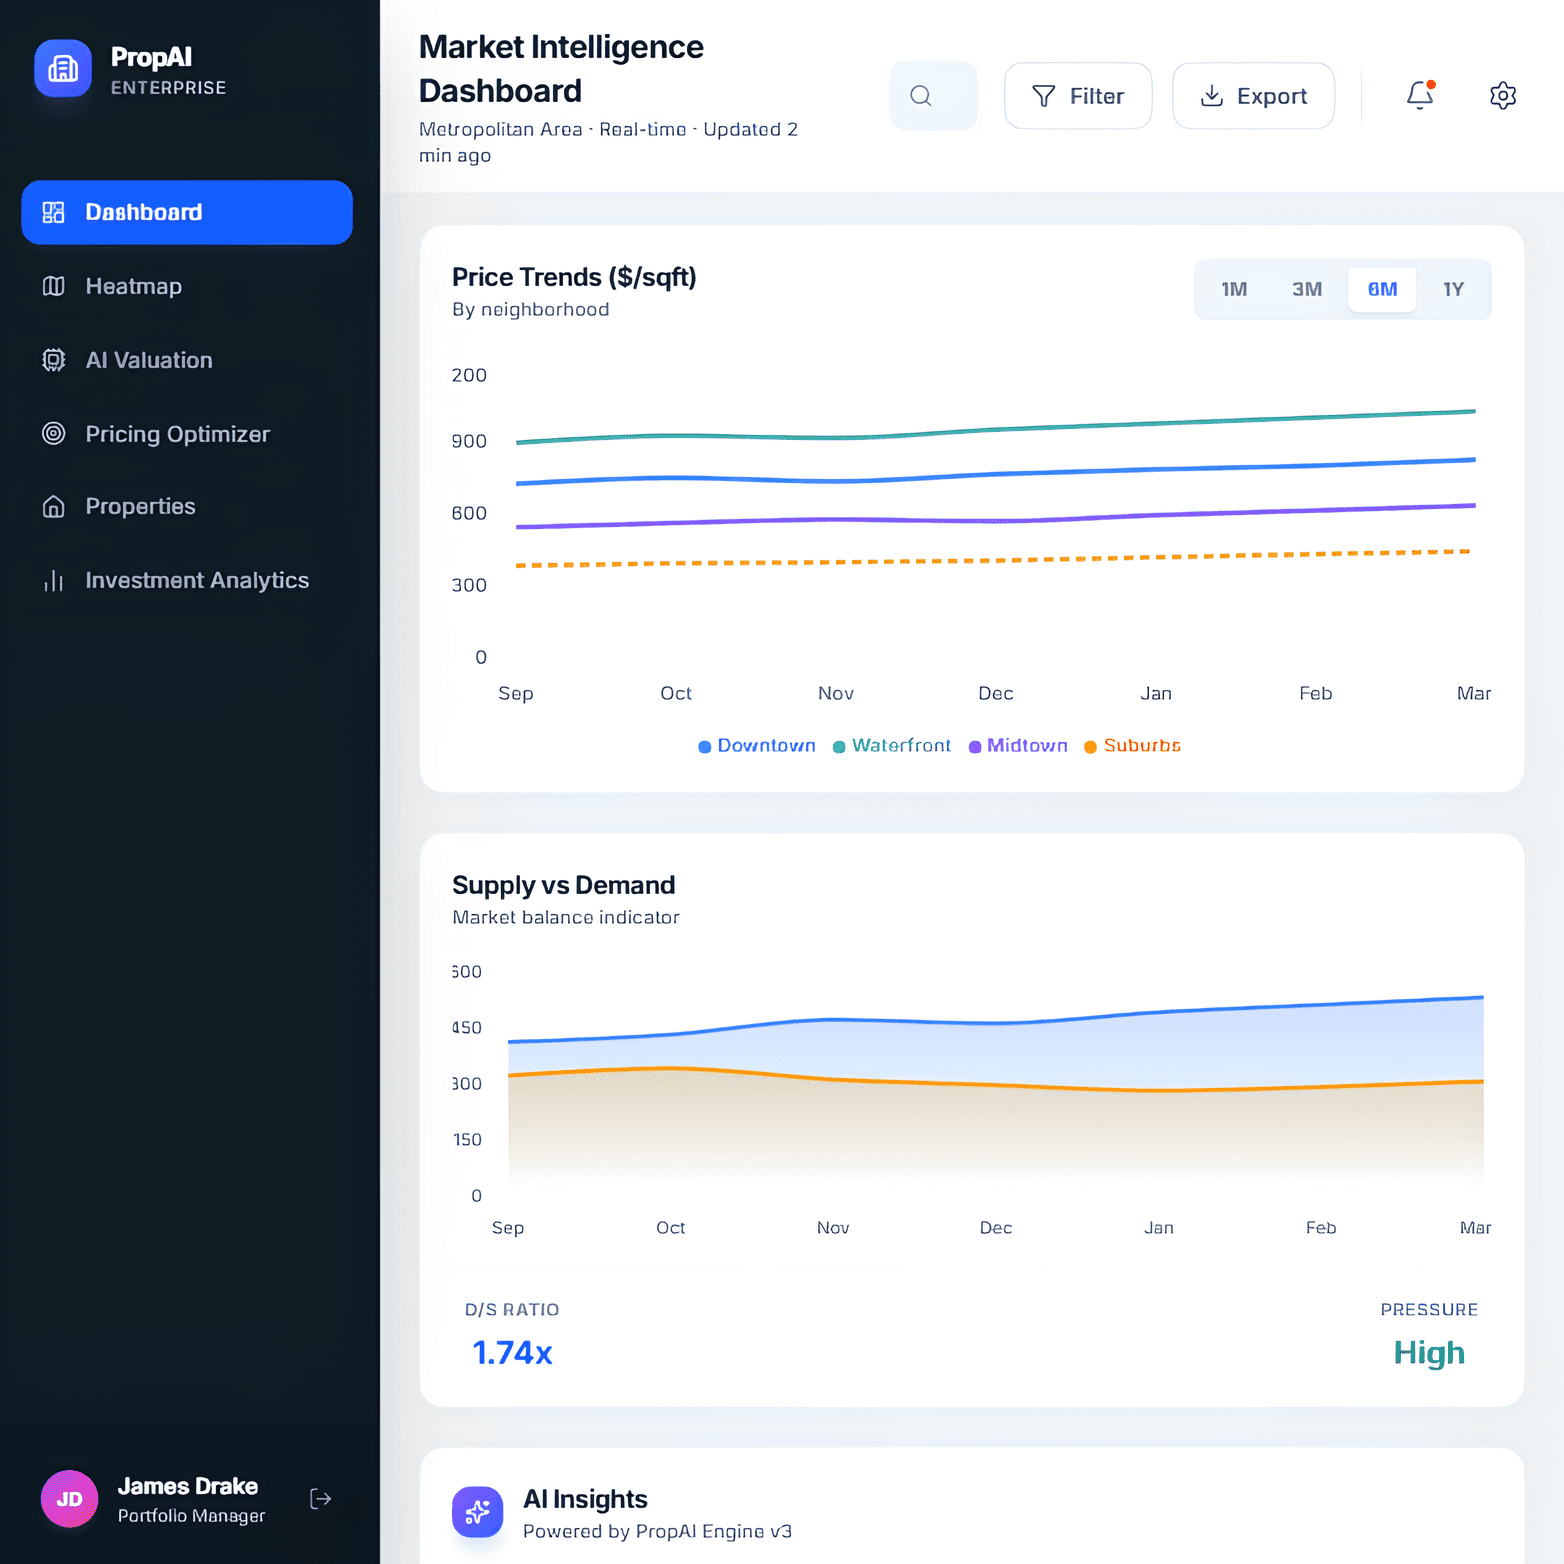Toggle Downtown series in chart legend

[x=757, y=746]
